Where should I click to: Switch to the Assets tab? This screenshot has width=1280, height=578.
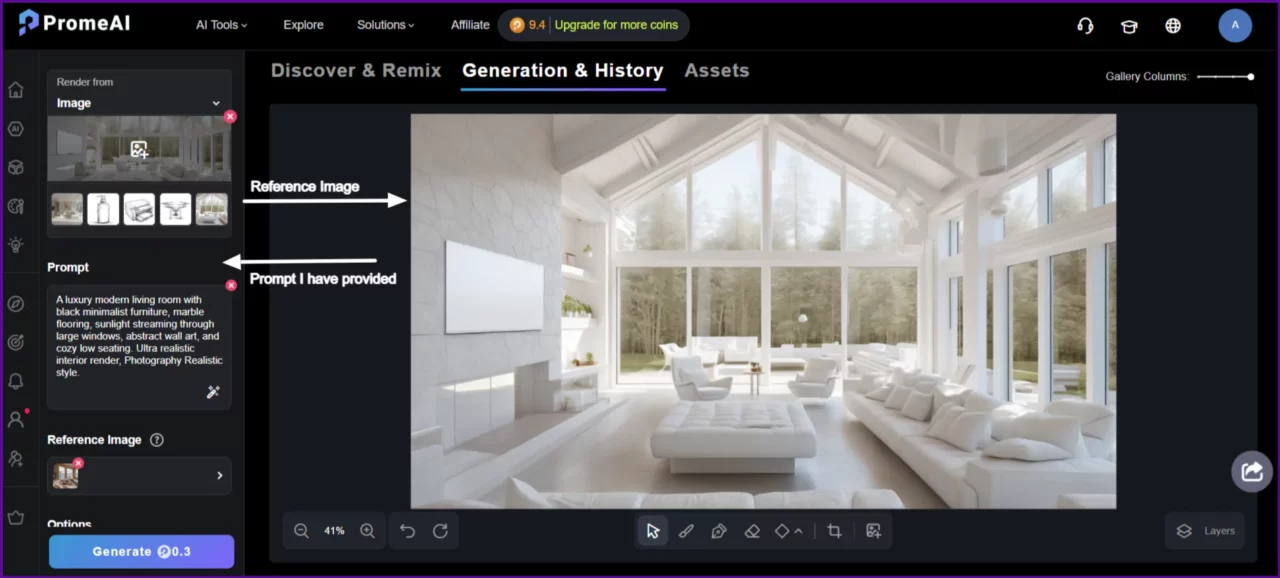717,70
